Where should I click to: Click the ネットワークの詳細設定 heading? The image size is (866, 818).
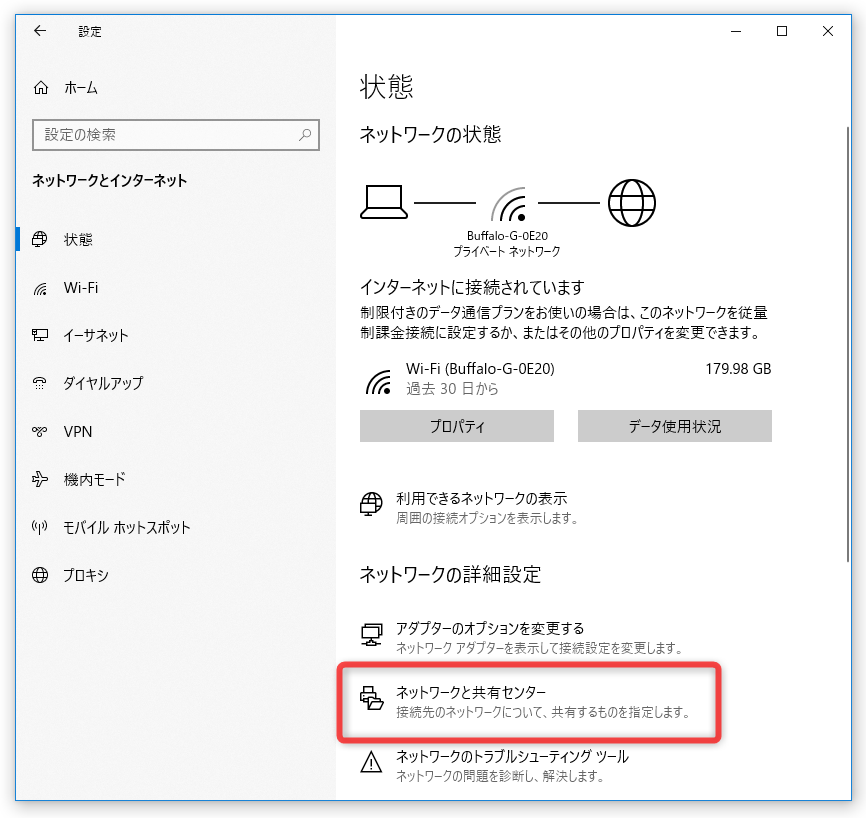click(x=450, y=574)
